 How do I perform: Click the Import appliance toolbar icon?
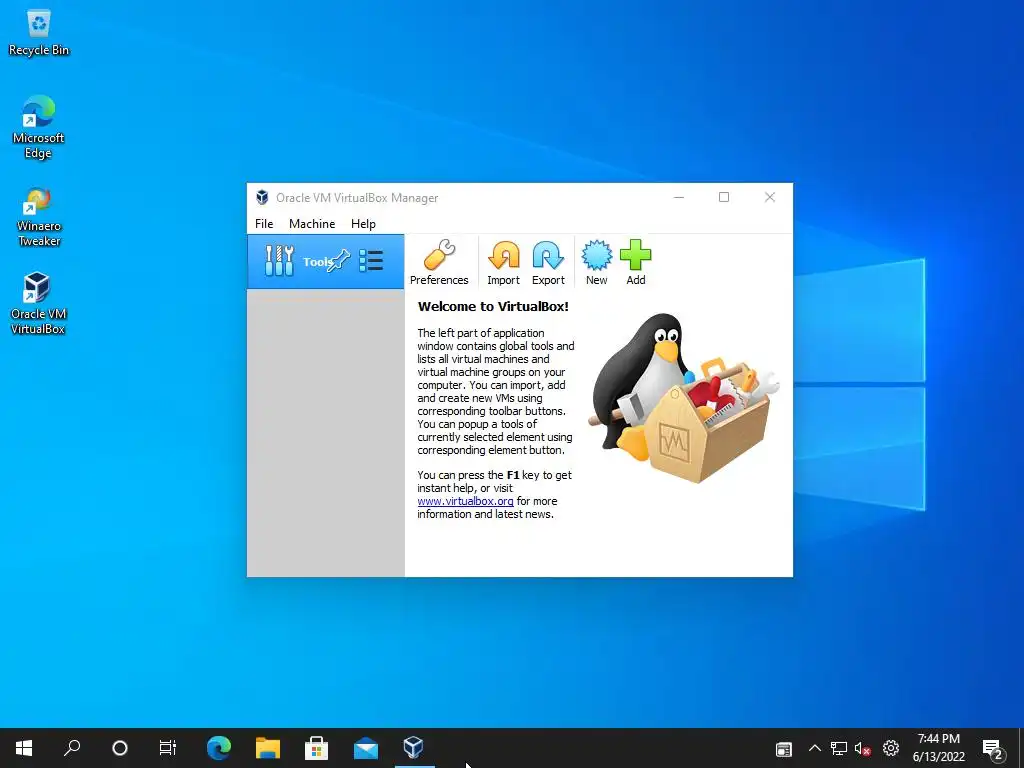504,263
